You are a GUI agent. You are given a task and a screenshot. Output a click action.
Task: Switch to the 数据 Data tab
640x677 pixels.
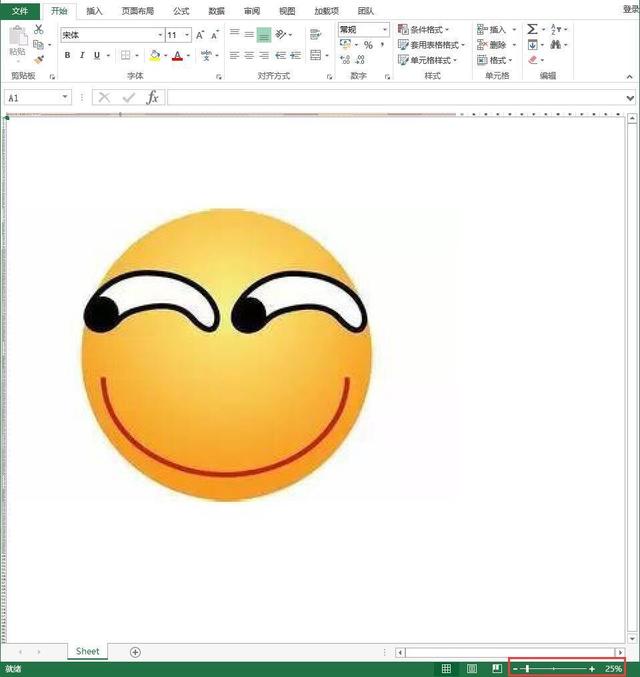pyautogui.click(x=216, y=11)
